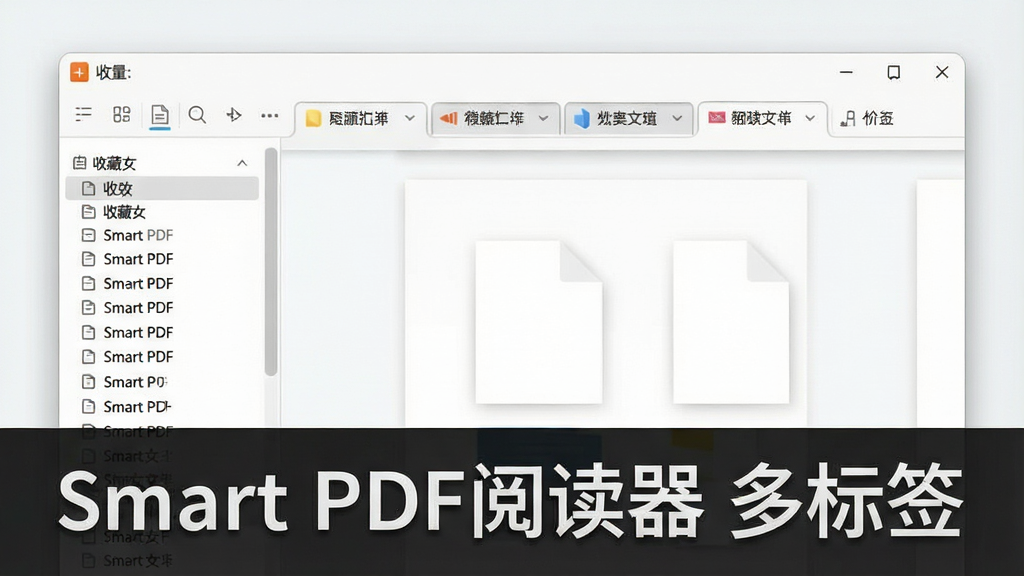Minimize the reader window
1024x576 pixels.
[x=846, y=72]
